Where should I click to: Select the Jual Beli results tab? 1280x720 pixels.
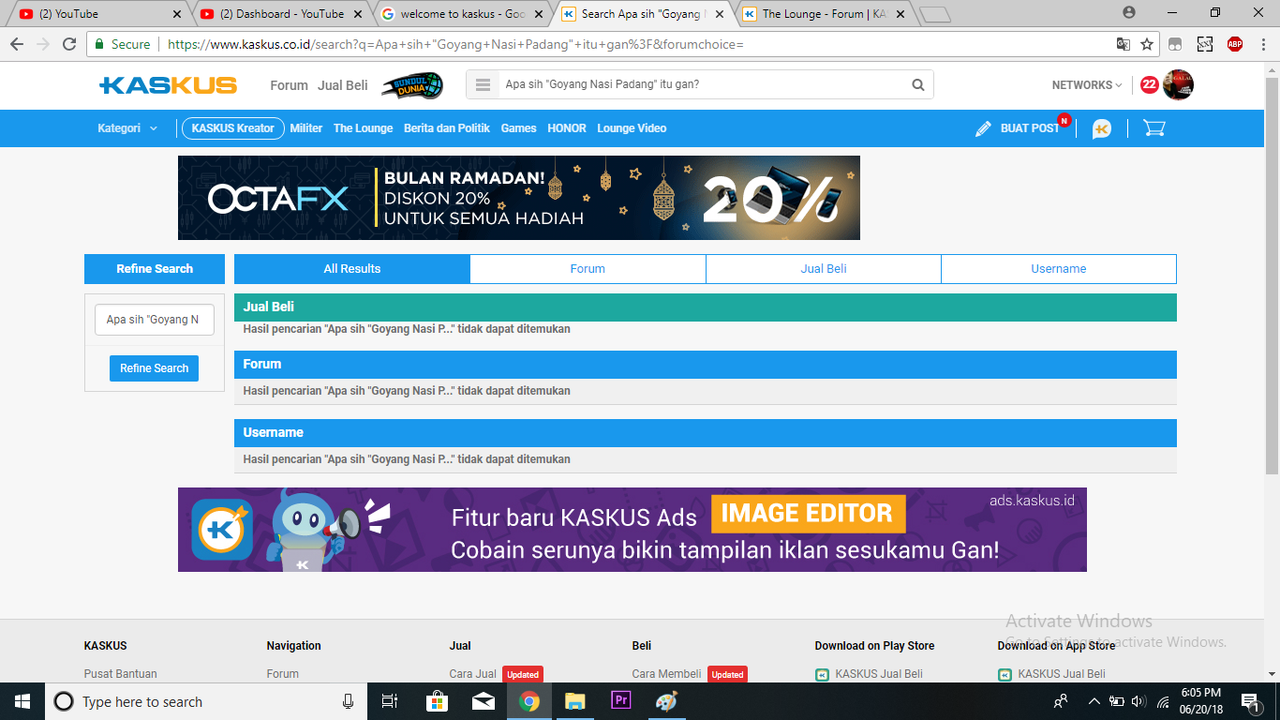pos(823,269)
